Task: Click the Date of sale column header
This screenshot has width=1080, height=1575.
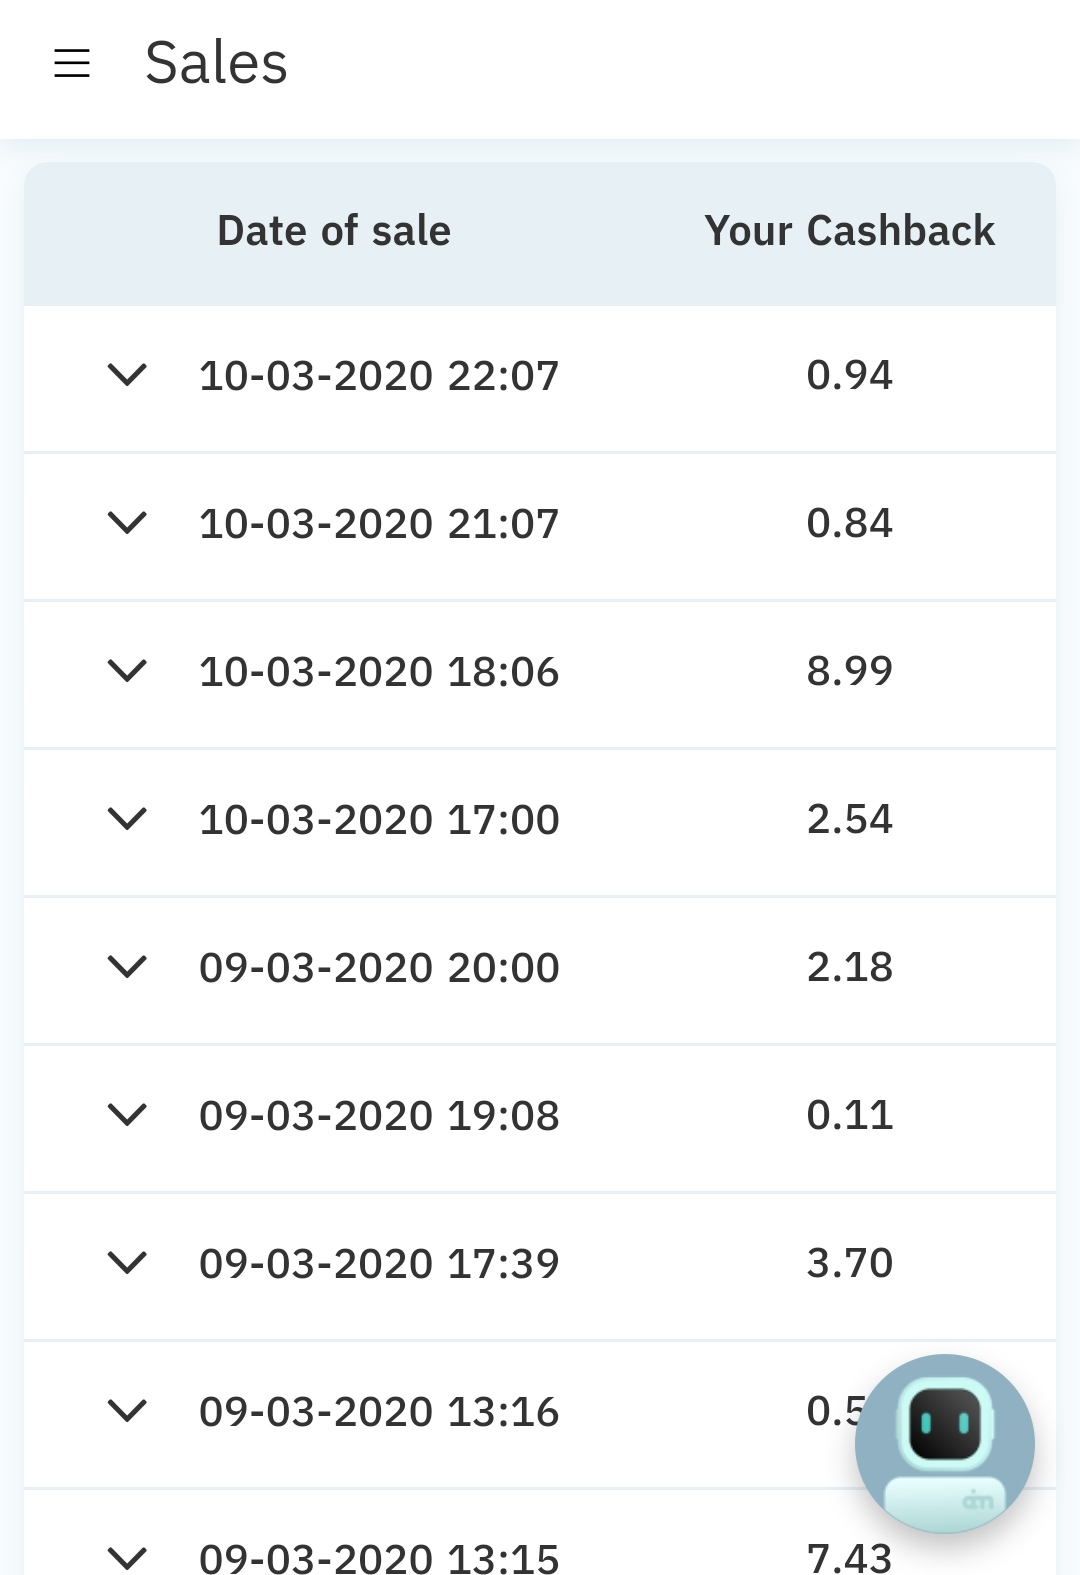Action: [334, 231]
